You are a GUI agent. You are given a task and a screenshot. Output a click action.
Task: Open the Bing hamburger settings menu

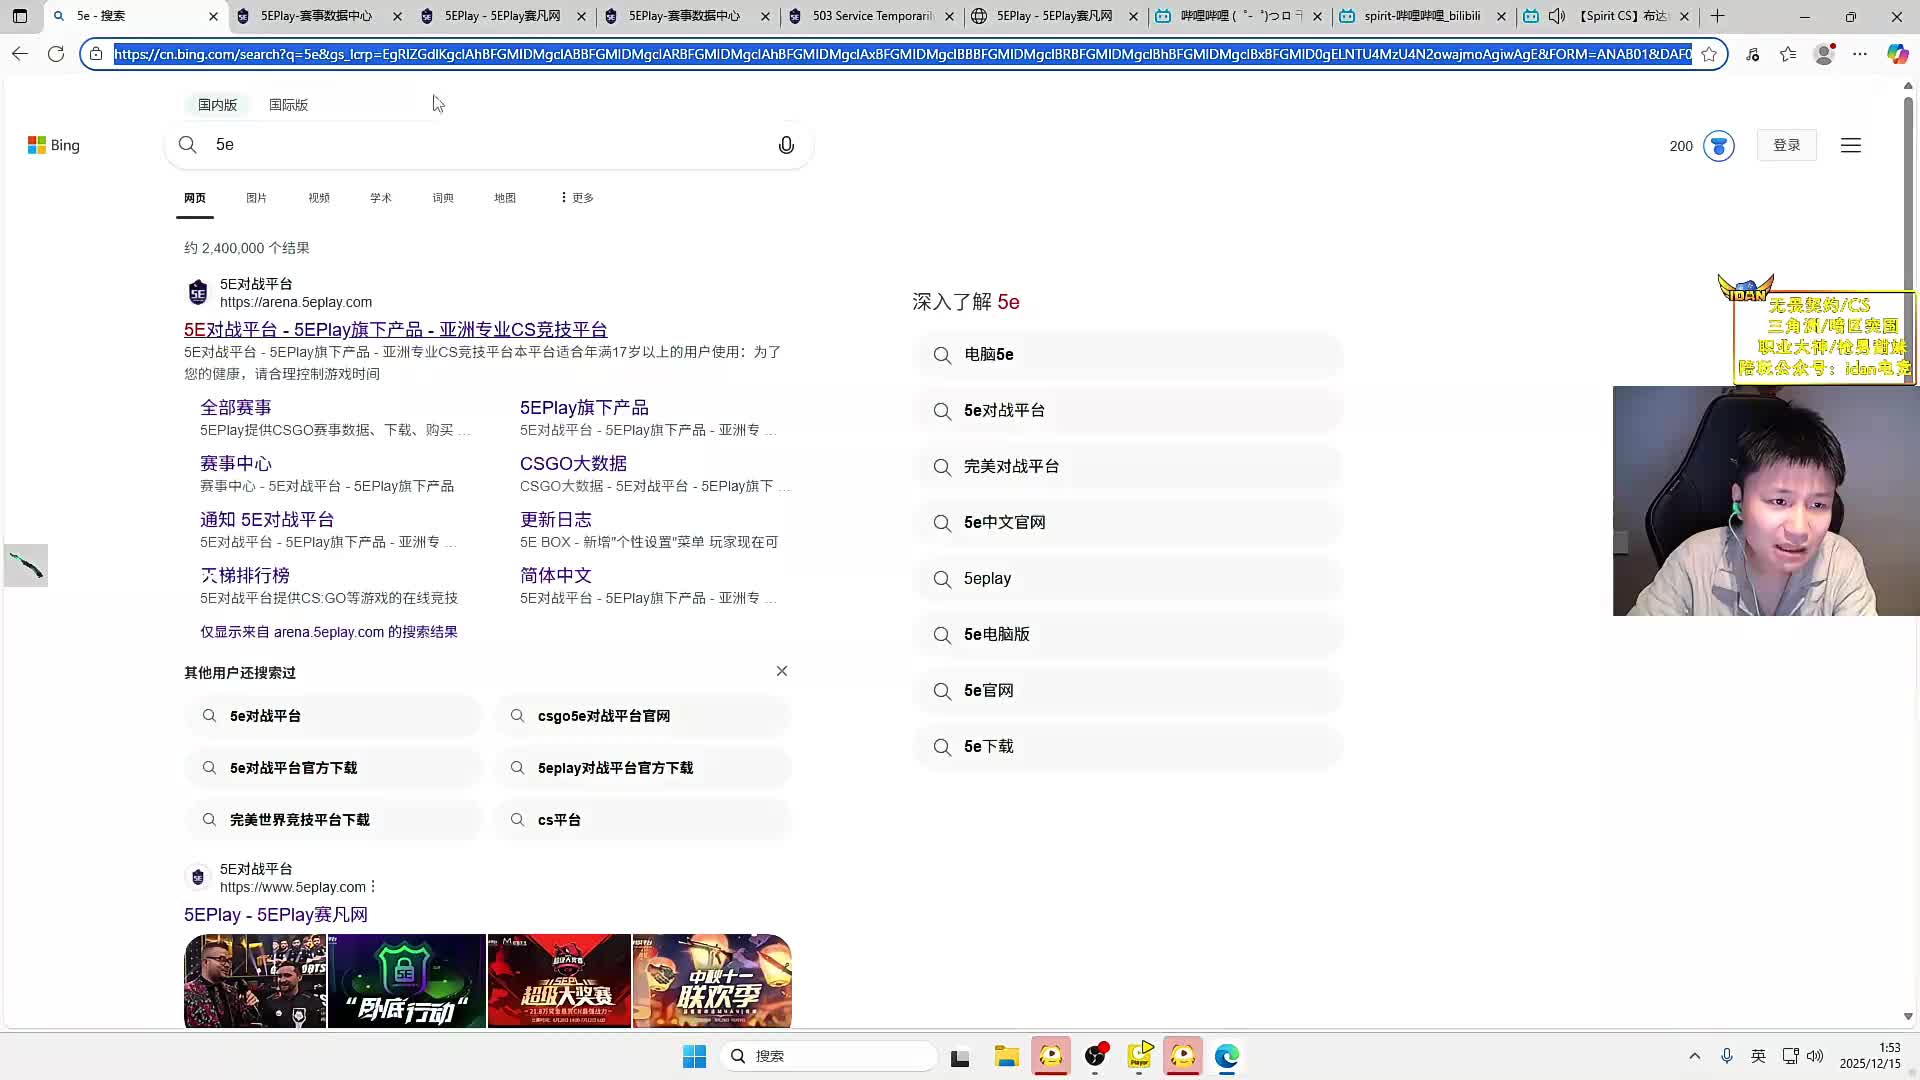pyautogui.click(x=1850, y=146)
